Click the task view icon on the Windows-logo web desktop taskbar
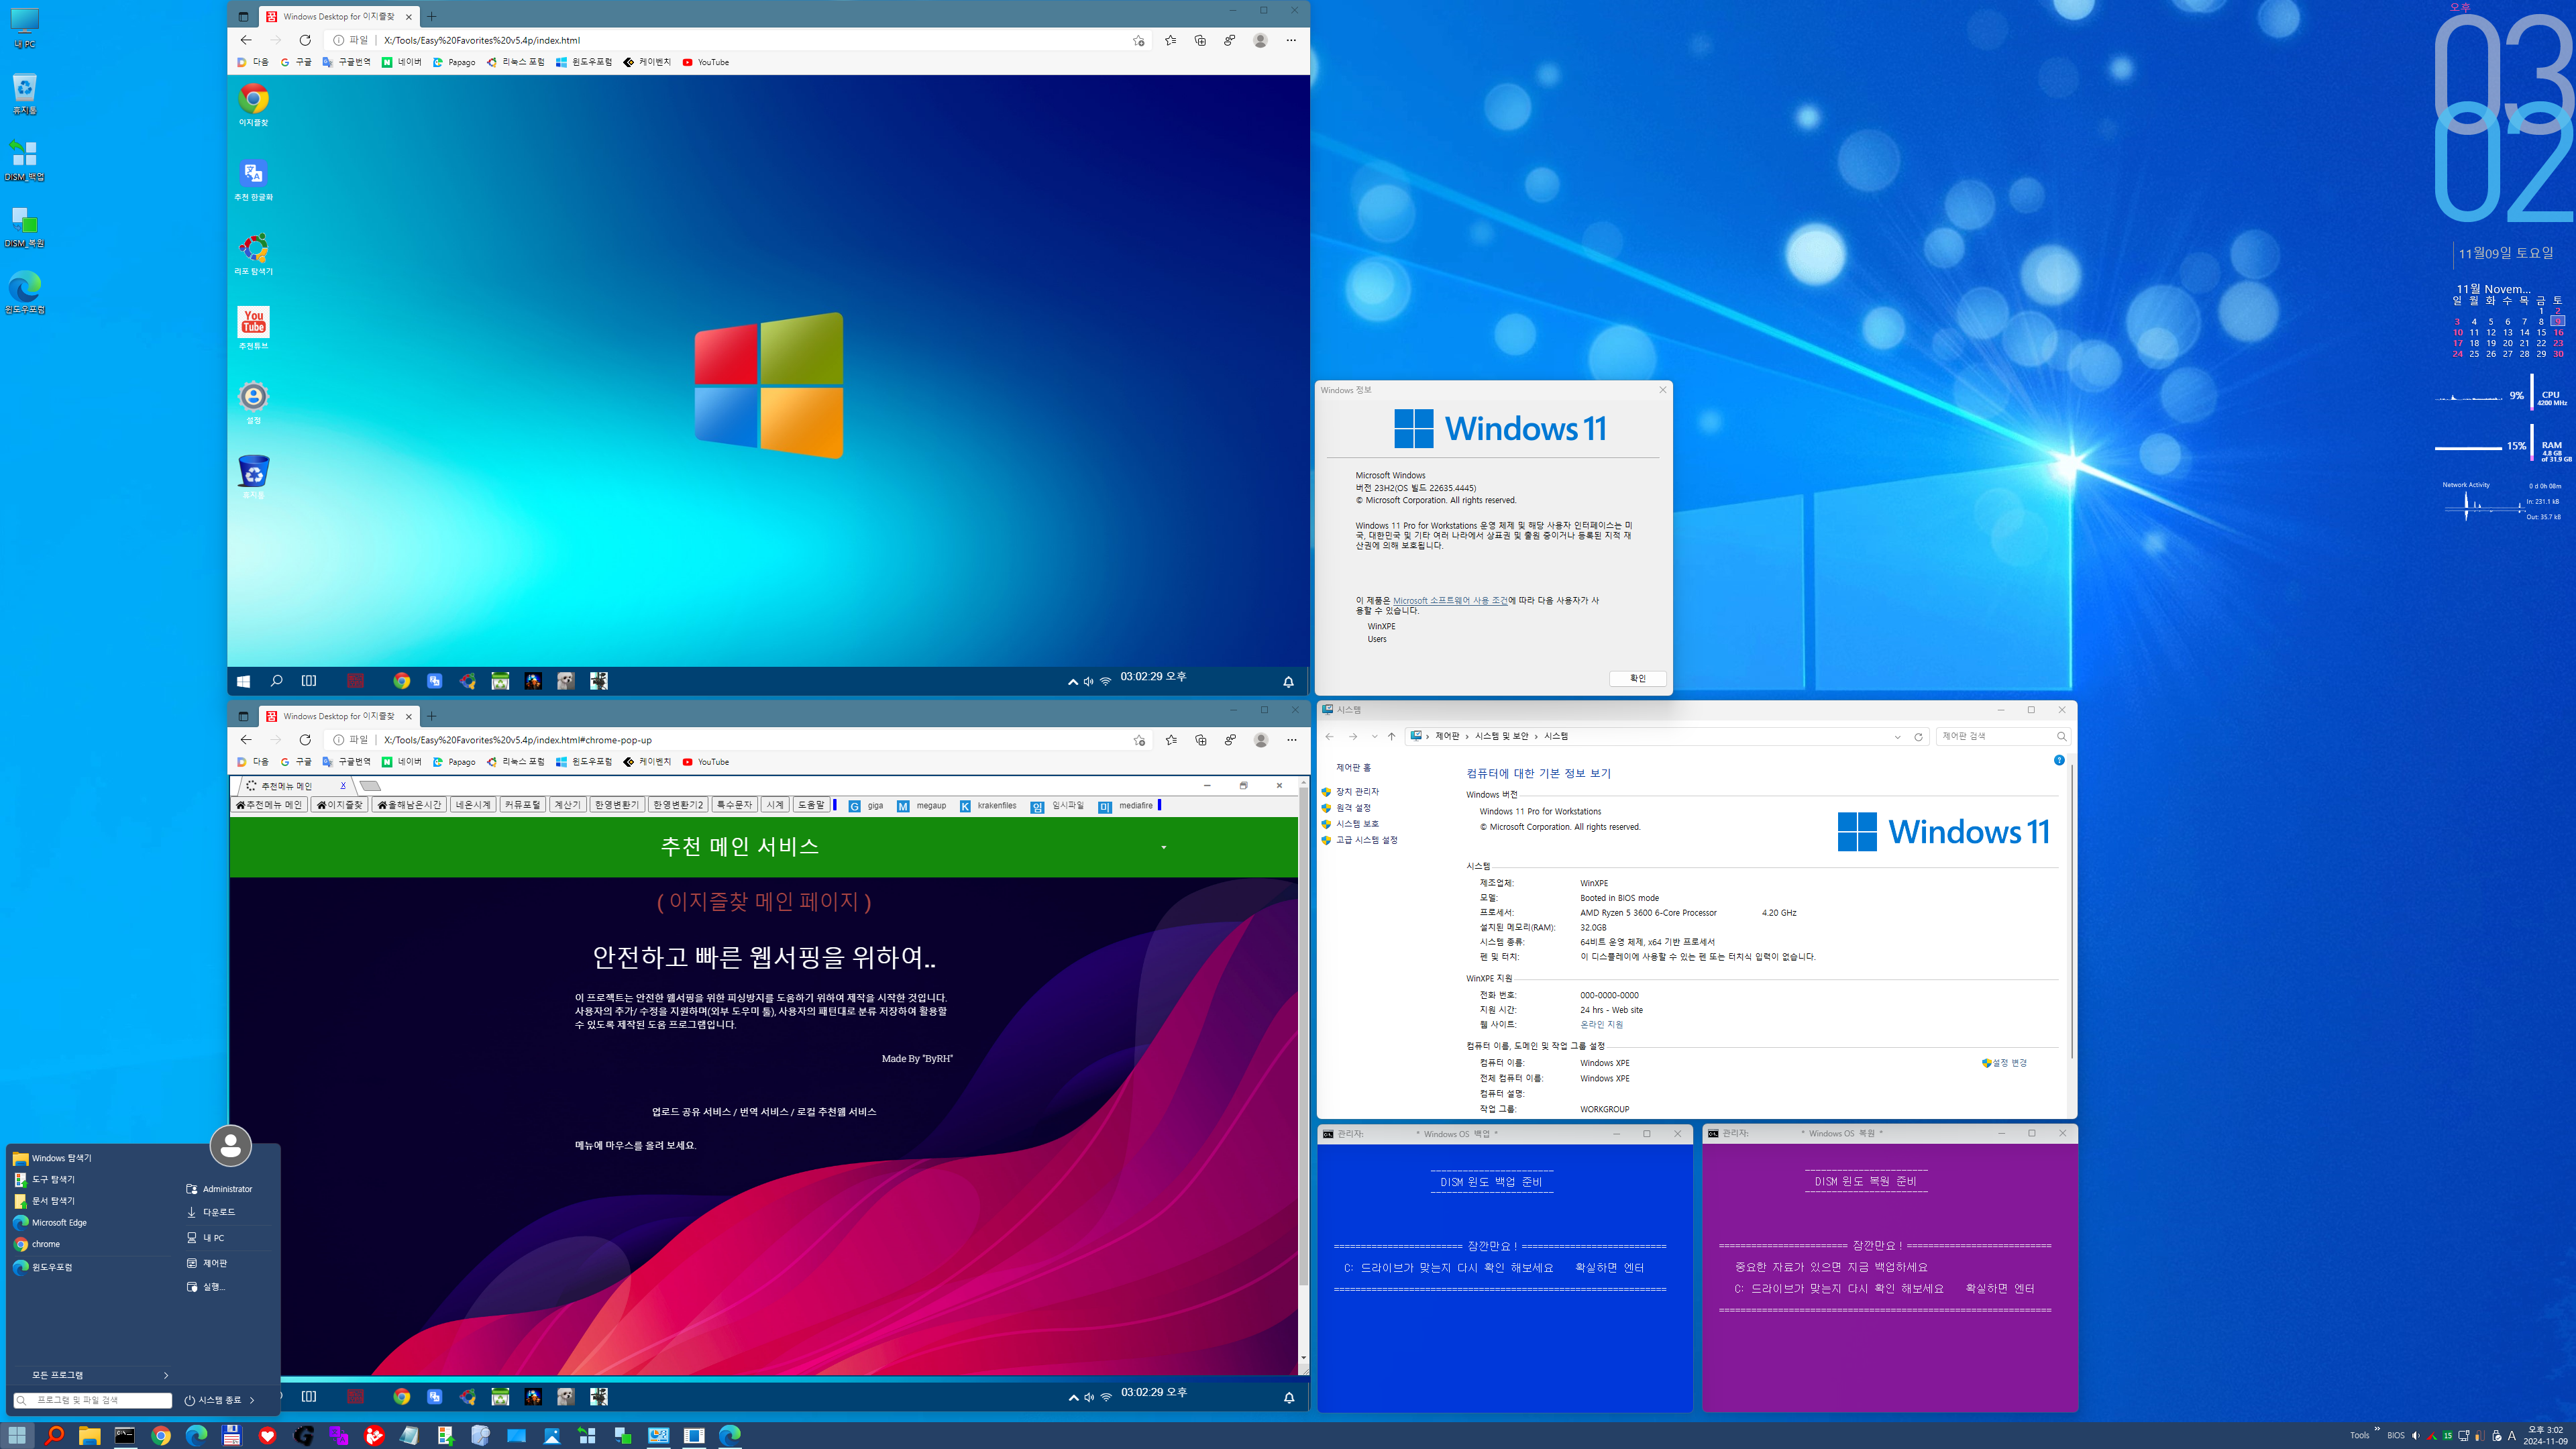 (x=309, y=681)
